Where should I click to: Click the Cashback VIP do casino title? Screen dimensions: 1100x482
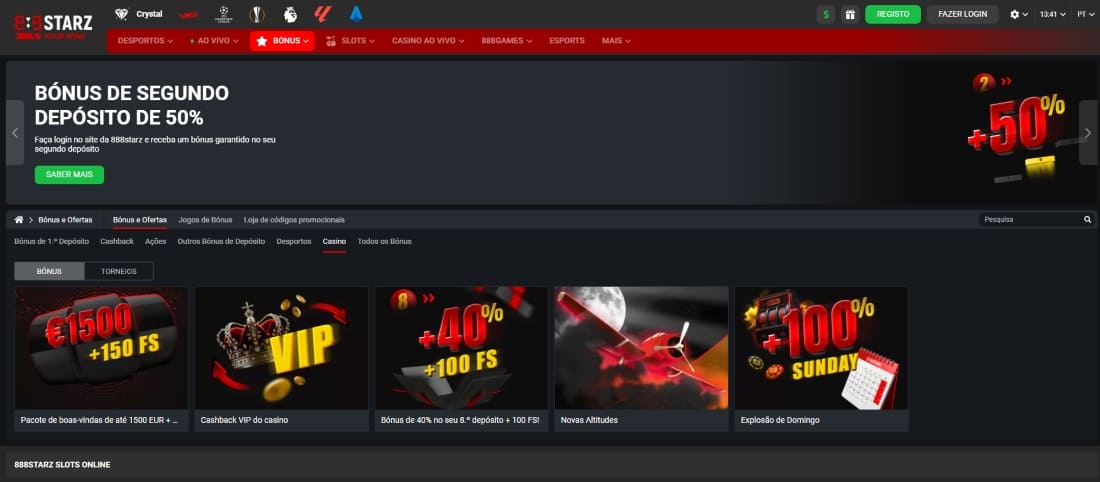244,420
